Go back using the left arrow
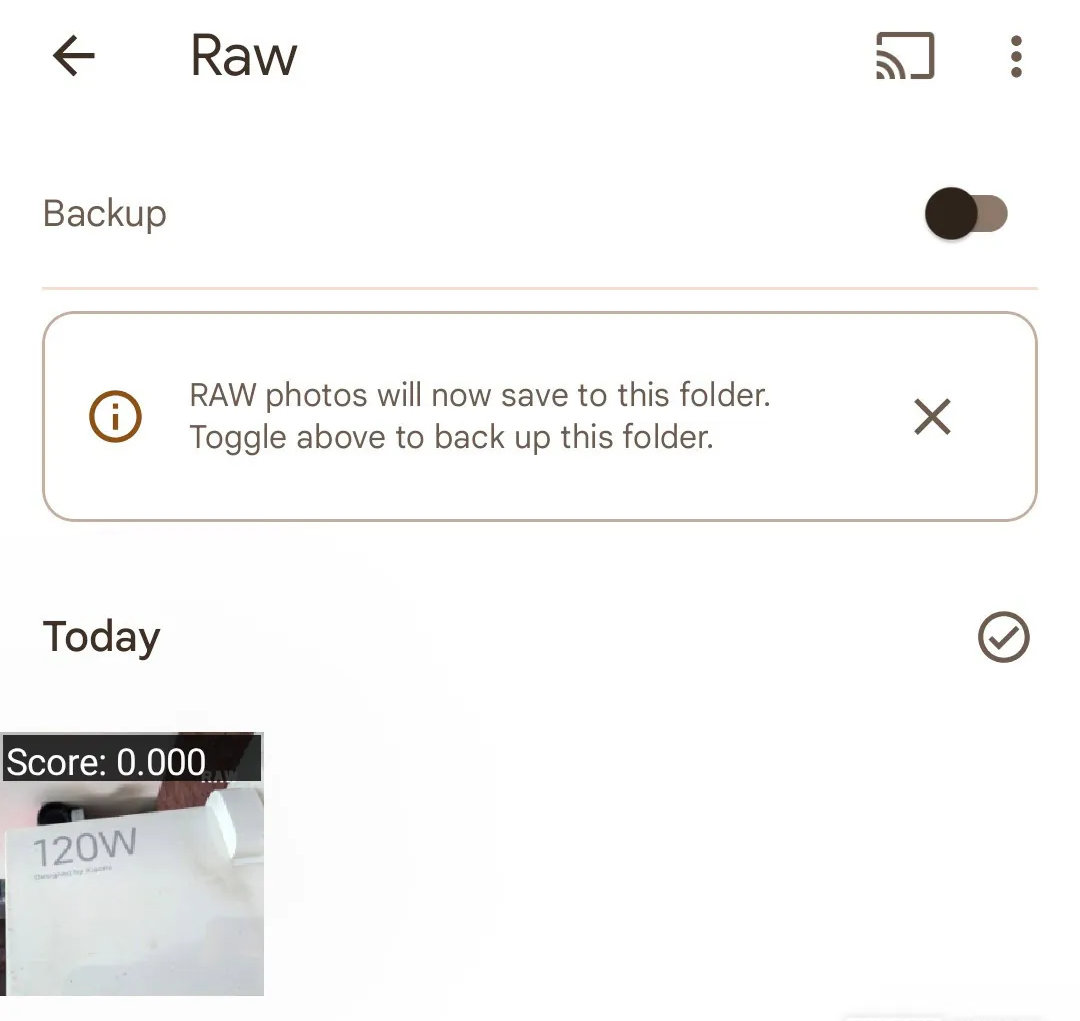 pyautogui.click(x=73, y=57)
